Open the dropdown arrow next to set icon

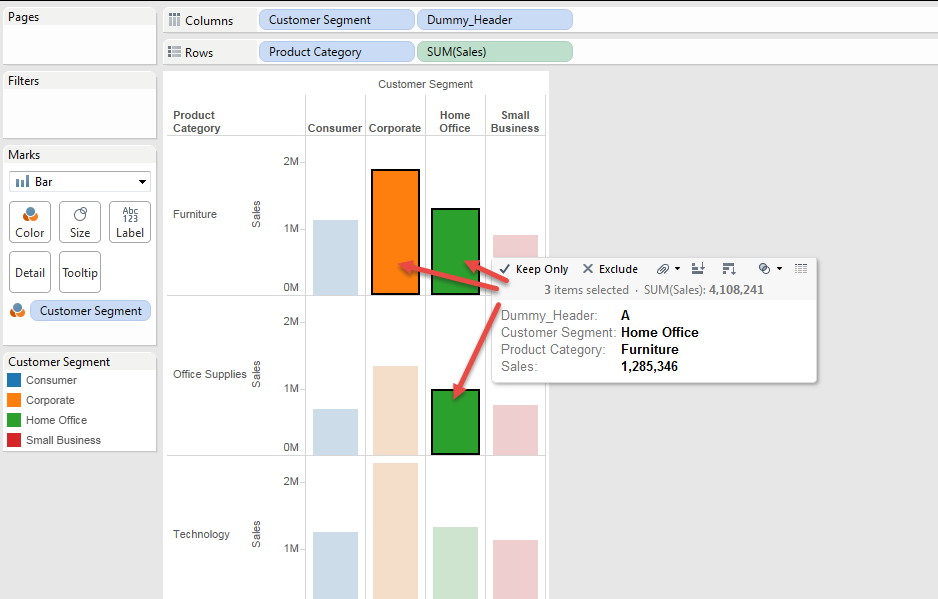[x=779, y=269]
